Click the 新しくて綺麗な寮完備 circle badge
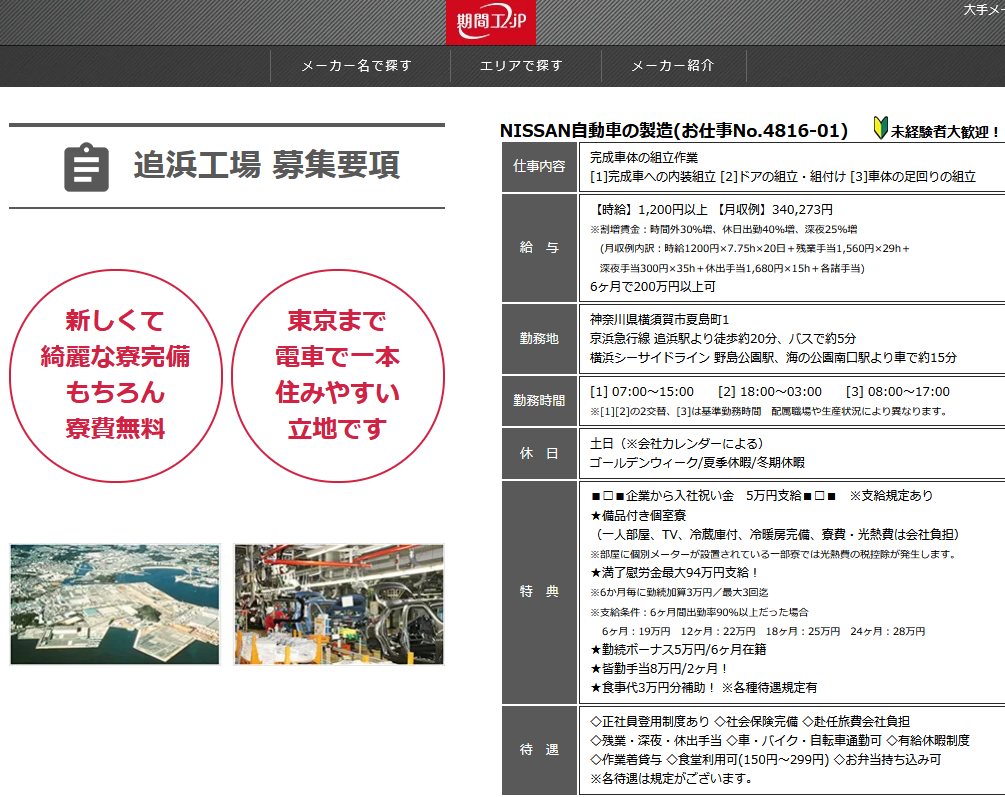Viewport: 1005px width, 797px height. 115,376
